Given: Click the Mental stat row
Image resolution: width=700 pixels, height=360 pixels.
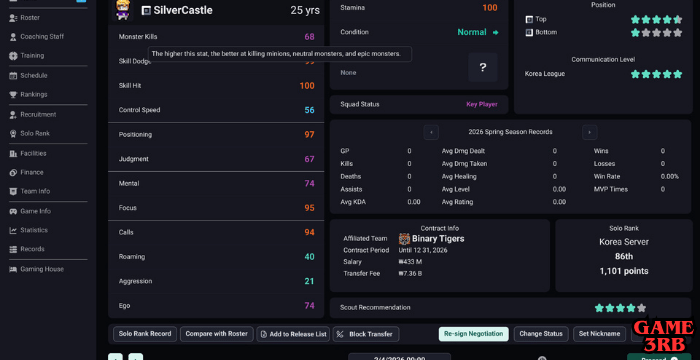Looking at the screenshot, I should point(216,184).
